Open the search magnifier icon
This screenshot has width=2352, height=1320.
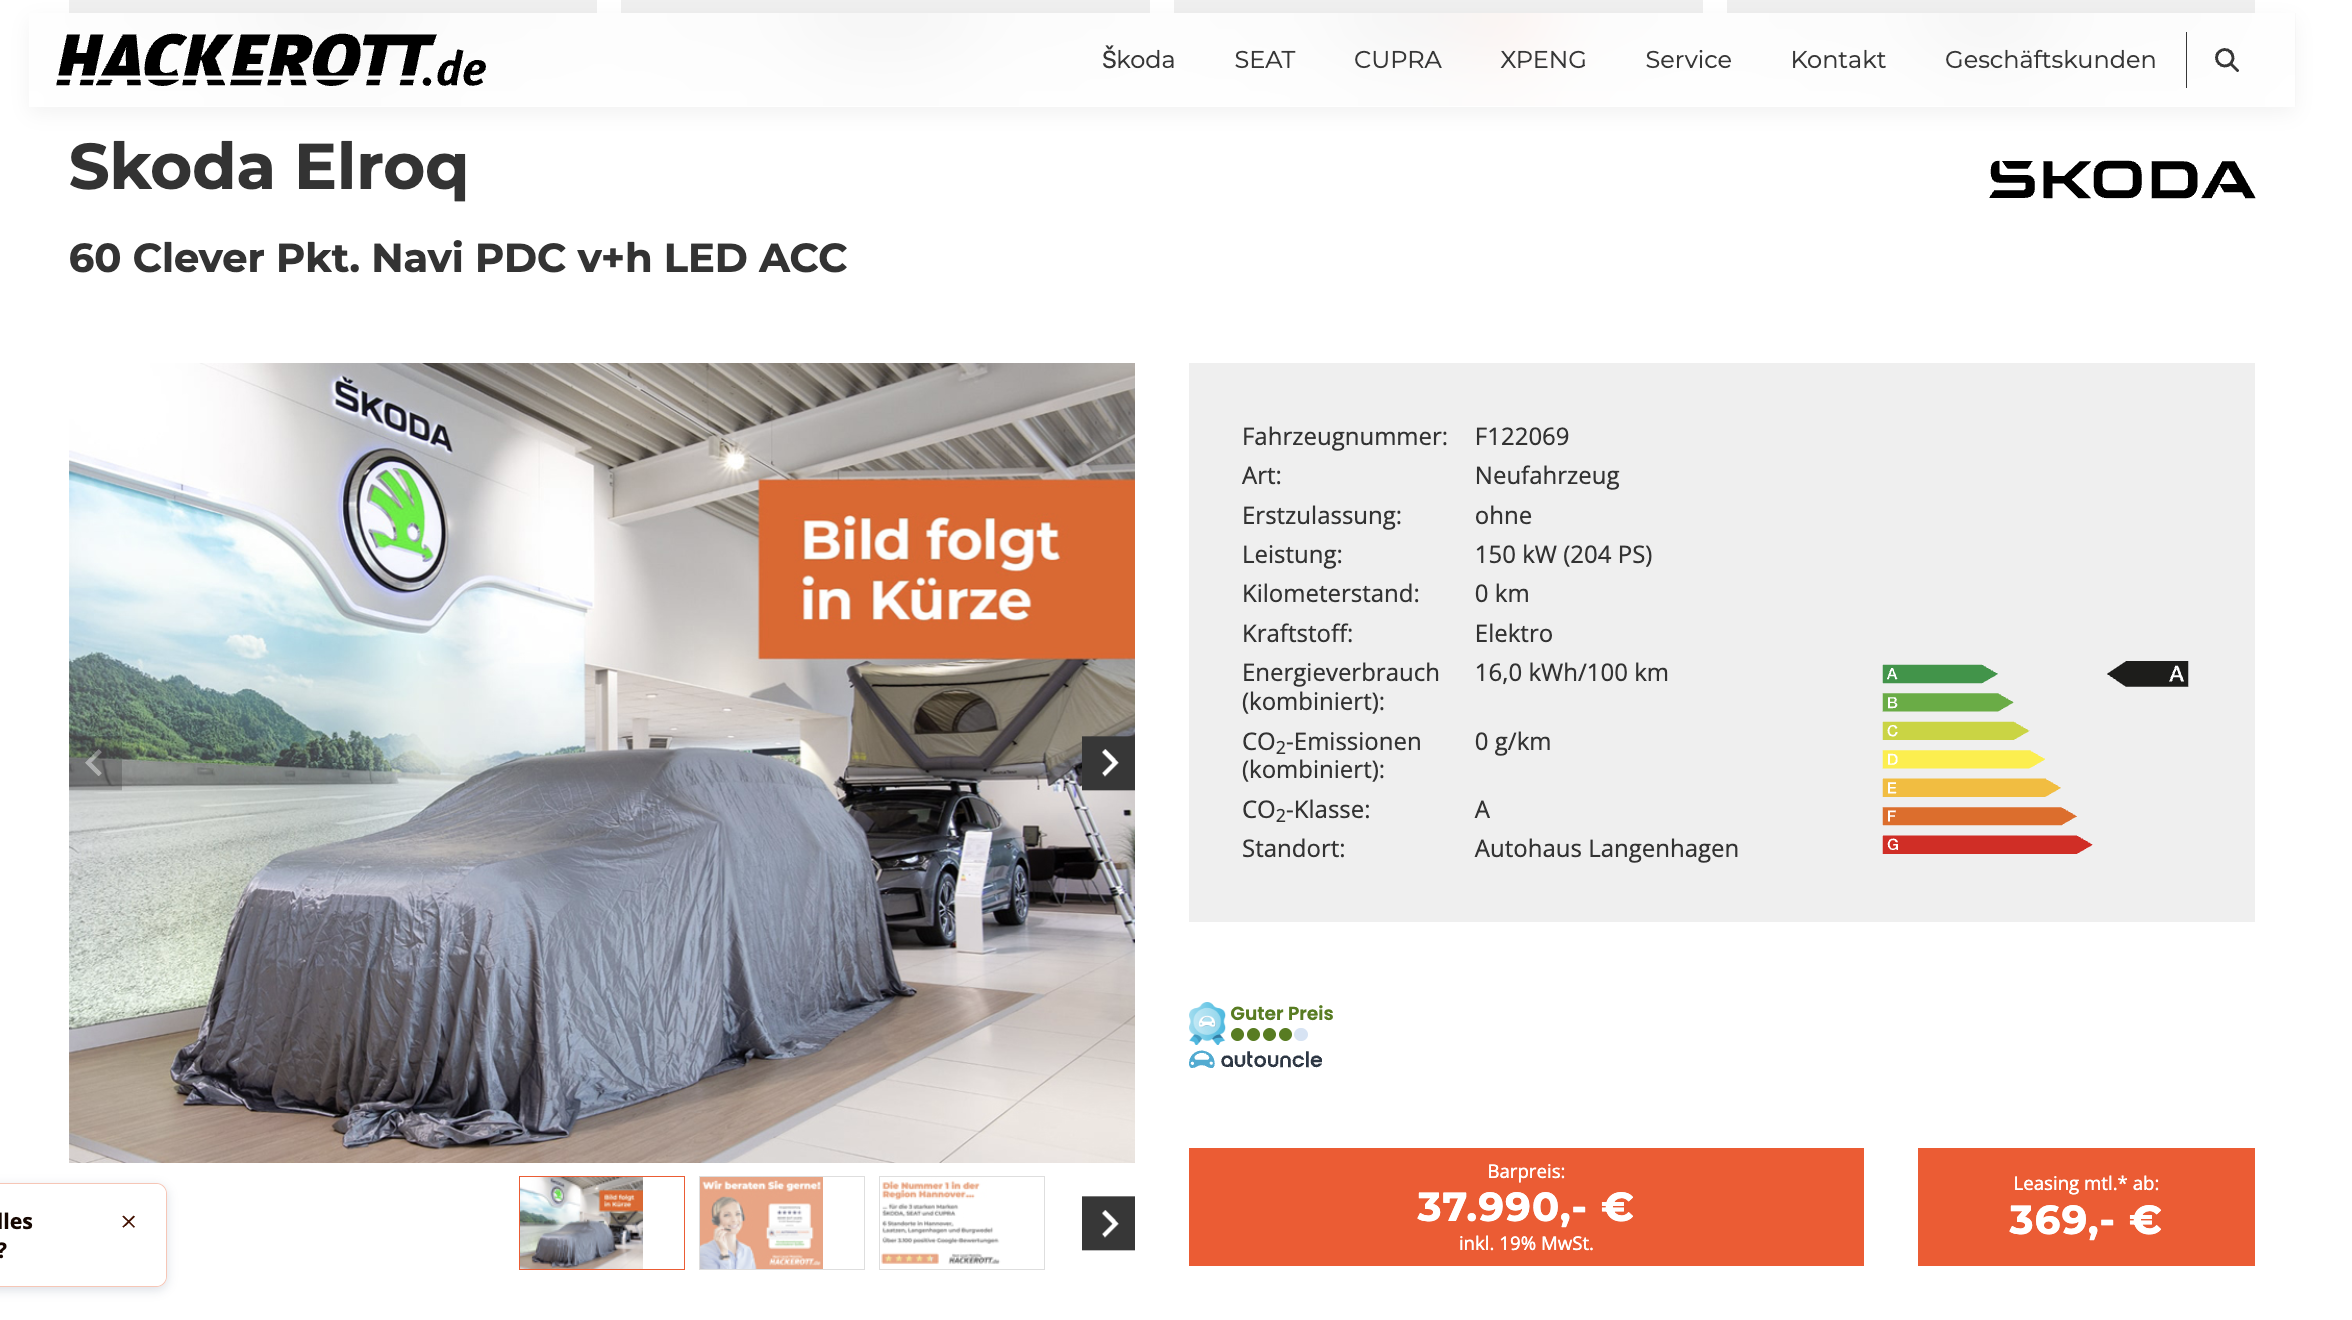(x=2226, y=60)
